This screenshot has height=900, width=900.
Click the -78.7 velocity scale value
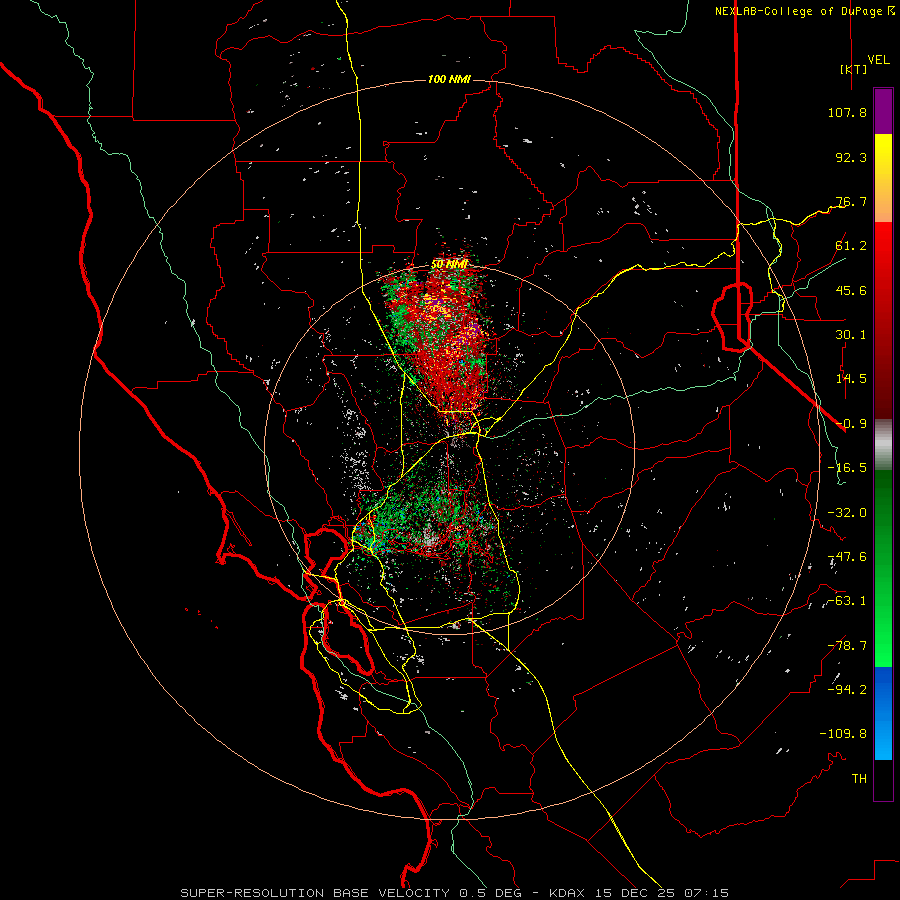coord(847,646)
